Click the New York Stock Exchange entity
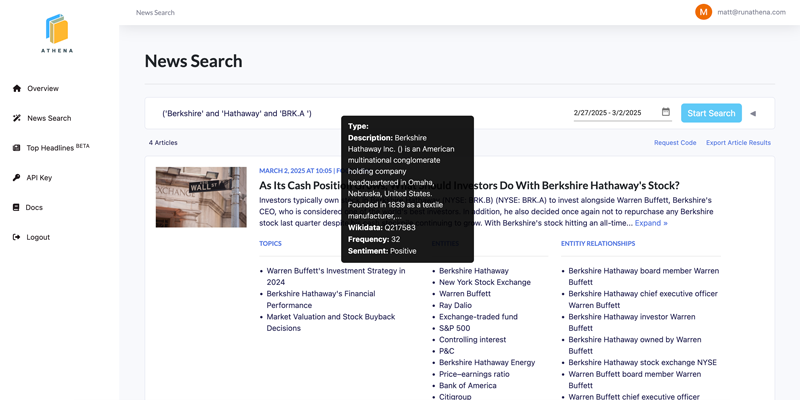The width and height of the screenshot is (800, 400). point(485,282)
